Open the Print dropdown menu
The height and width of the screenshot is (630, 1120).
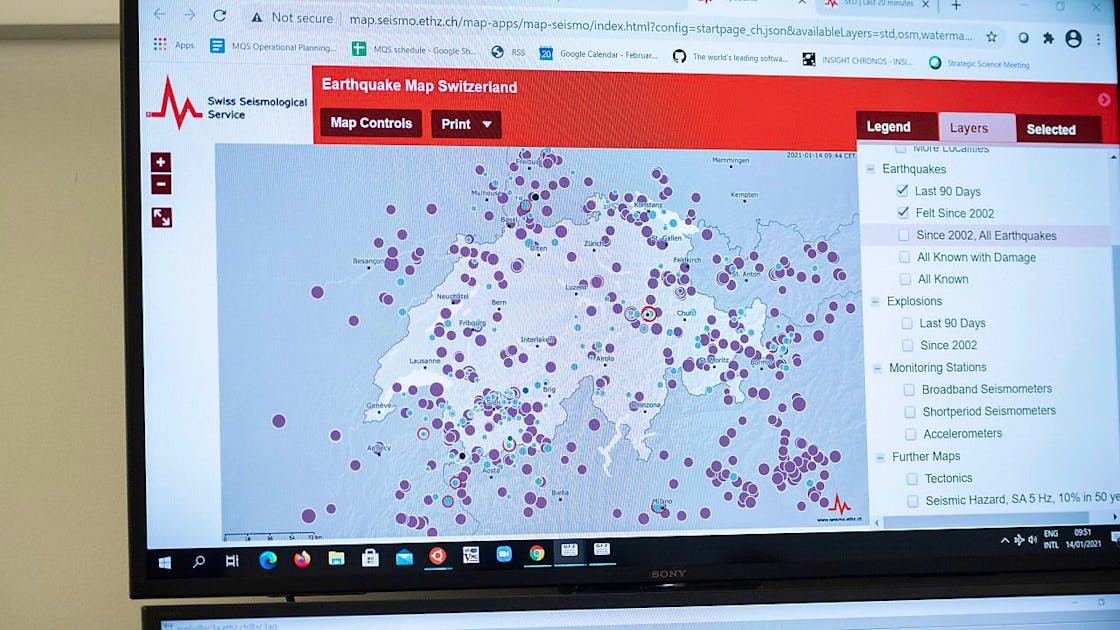(x=466, y=124)
